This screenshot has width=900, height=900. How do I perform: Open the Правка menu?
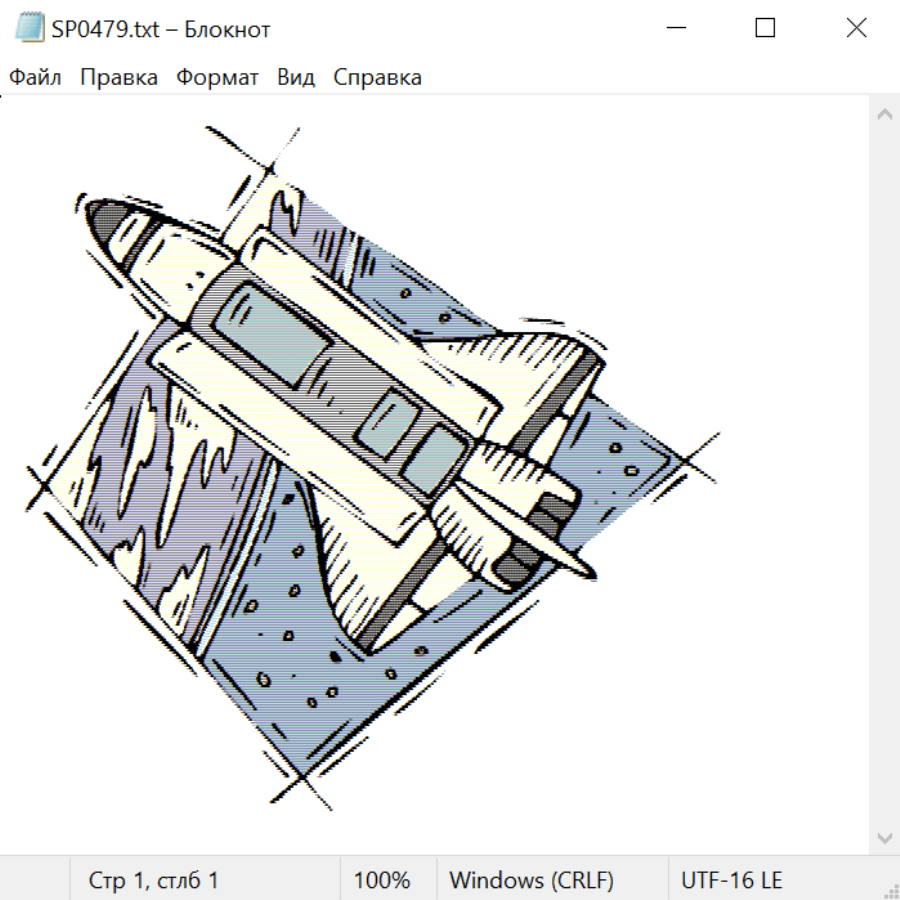pos(119,78)
